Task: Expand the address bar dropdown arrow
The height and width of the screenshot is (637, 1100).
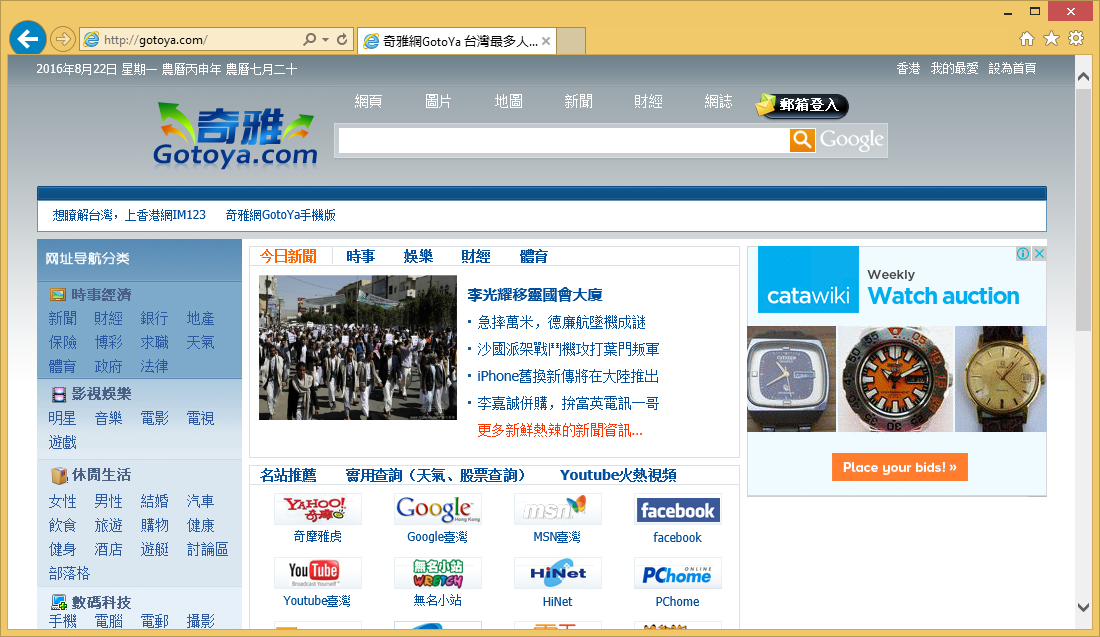Action: coord(326,40)
